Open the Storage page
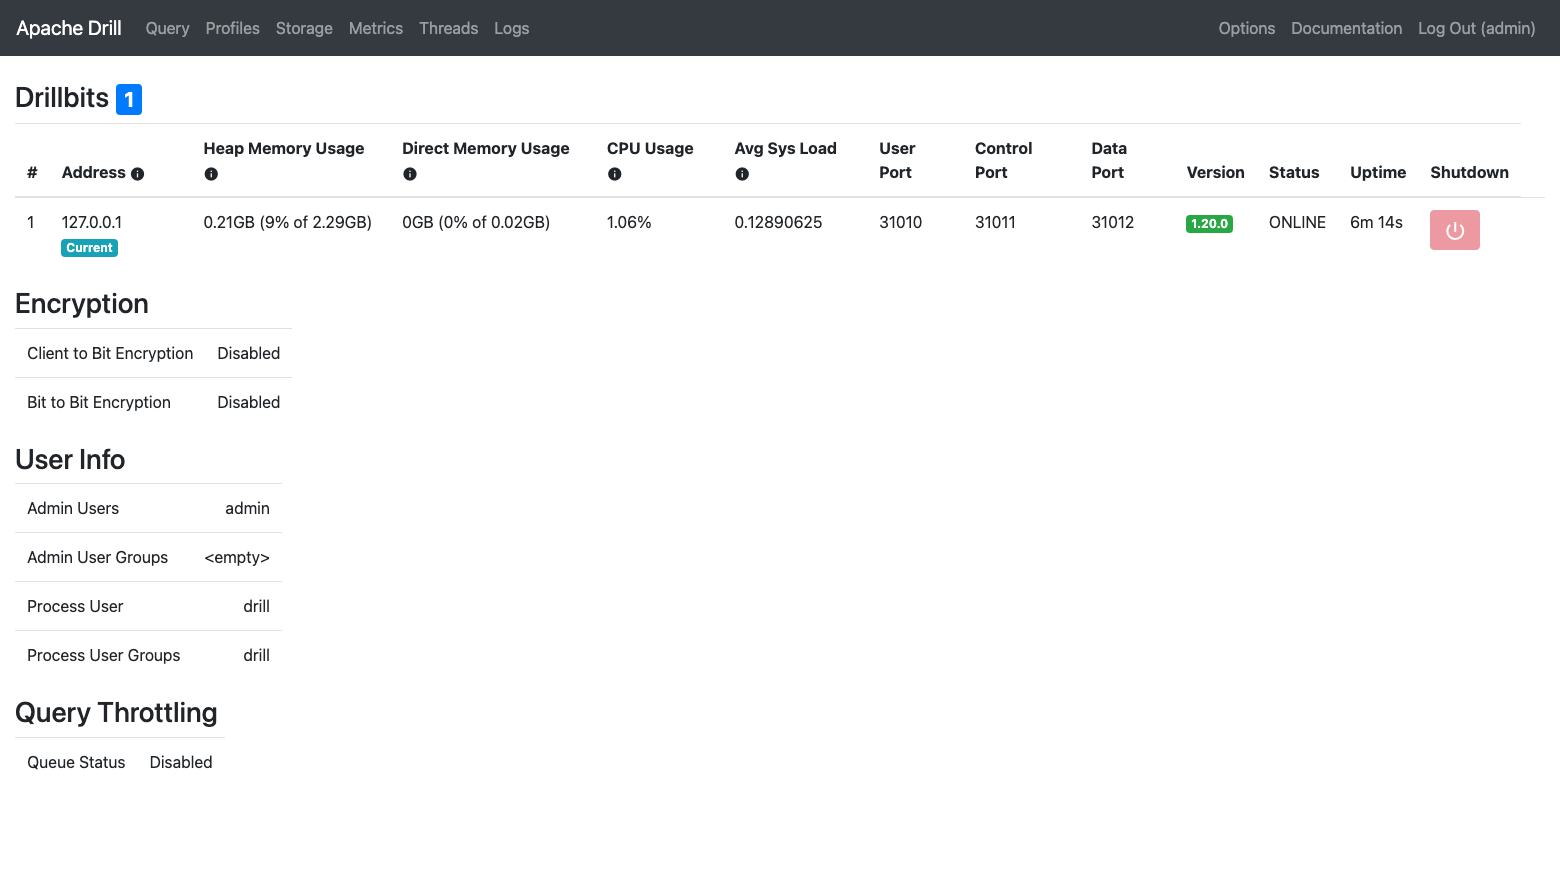Image resolution: width=1560 pixels, height=878 pixels. pyautogui.click(x=304, y=28)
